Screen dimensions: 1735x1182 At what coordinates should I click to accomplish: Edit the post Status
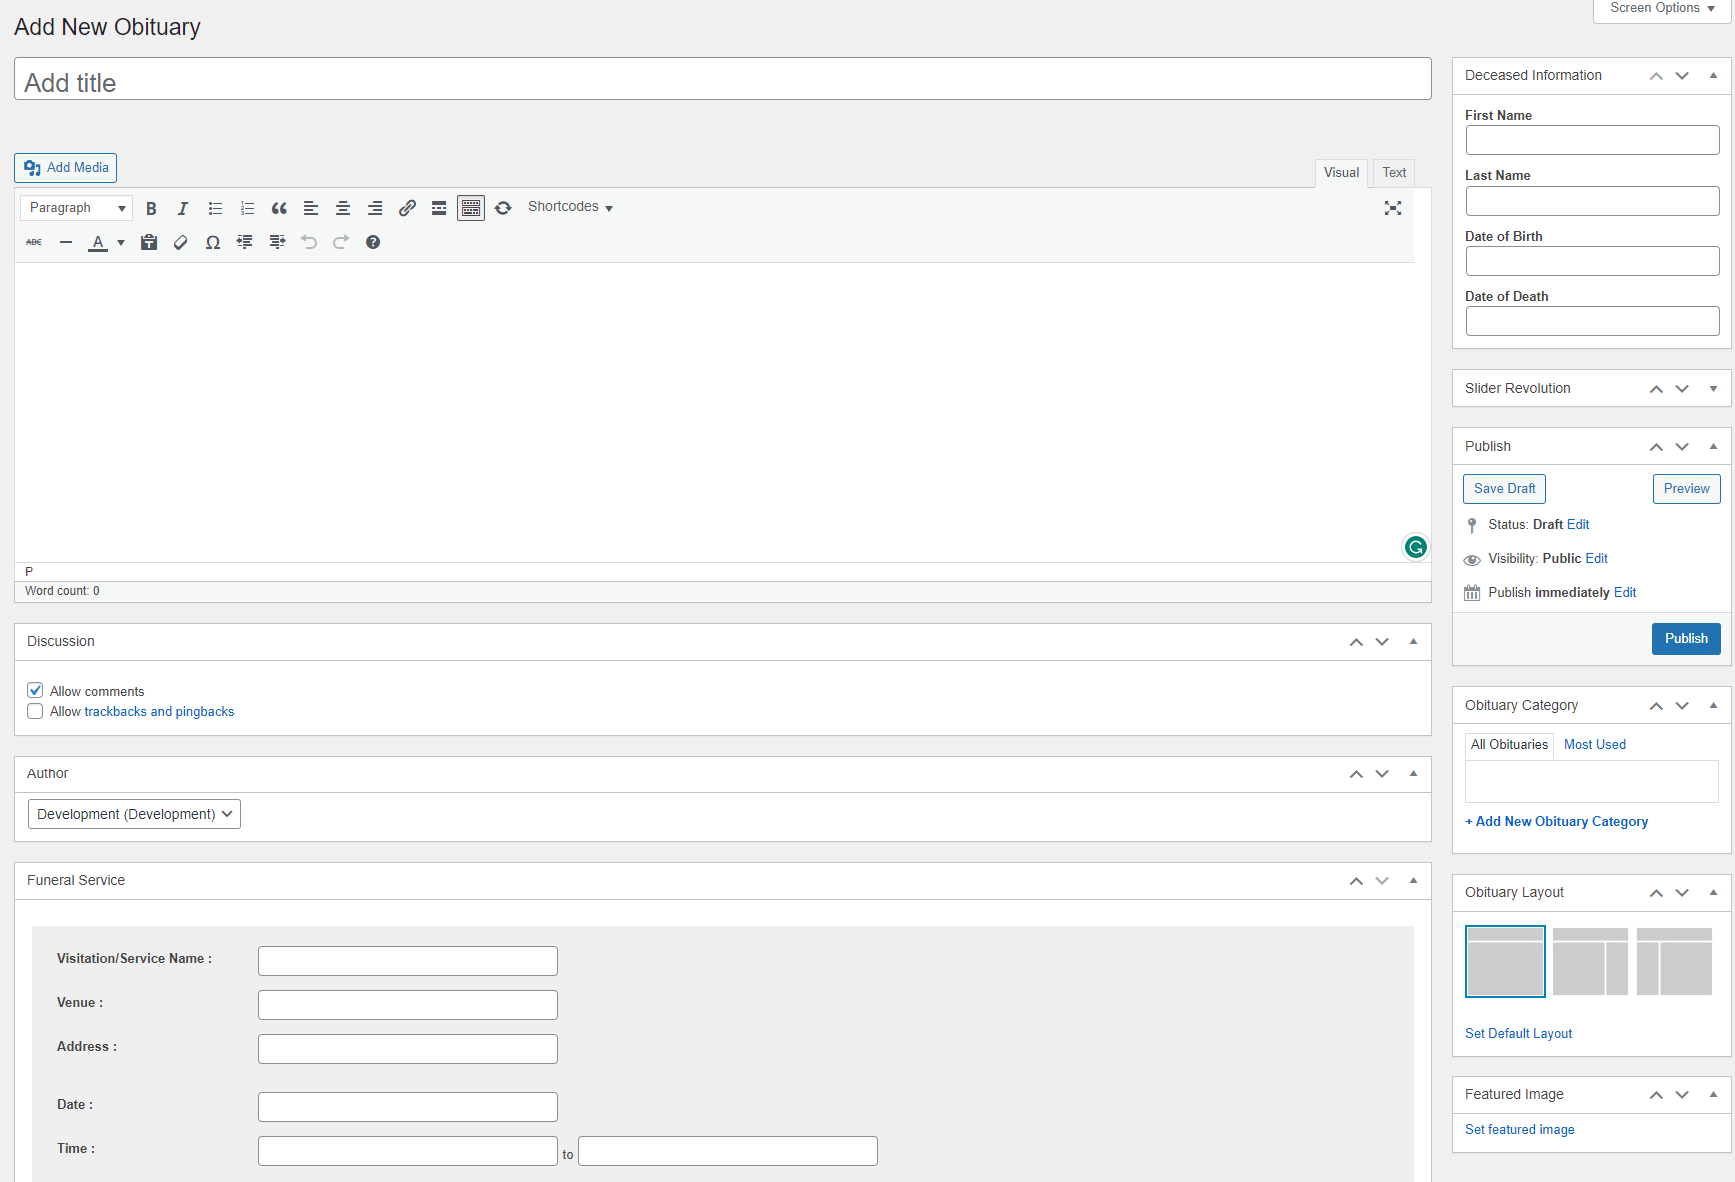[1578, 525]
